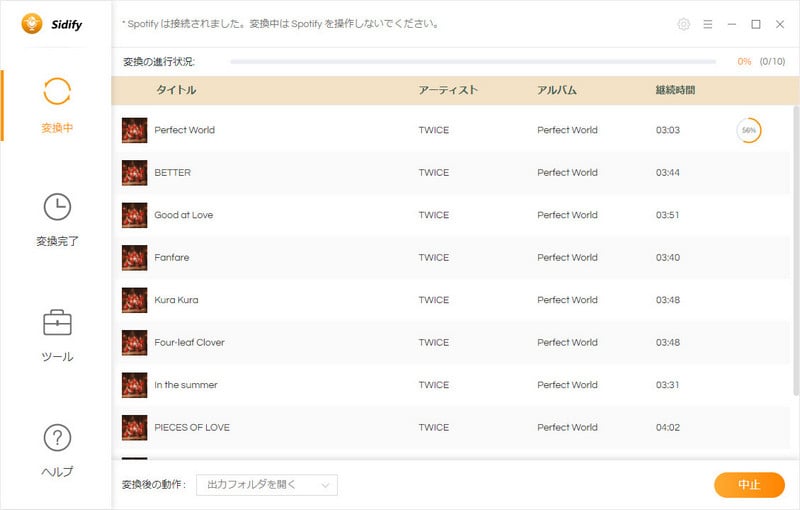Select the BETTER track title
The width and height of the screenshot is (800, 510).
tap(172, 172)
